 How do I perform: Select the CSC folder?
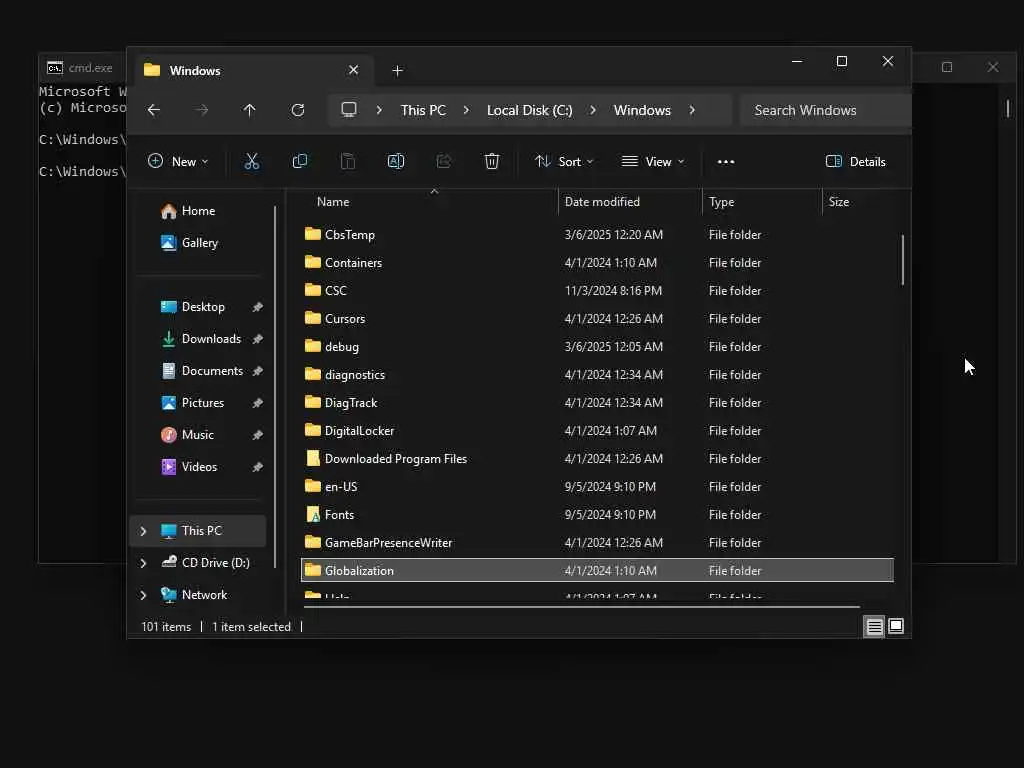pyautogui.click(x=597, y=291)
